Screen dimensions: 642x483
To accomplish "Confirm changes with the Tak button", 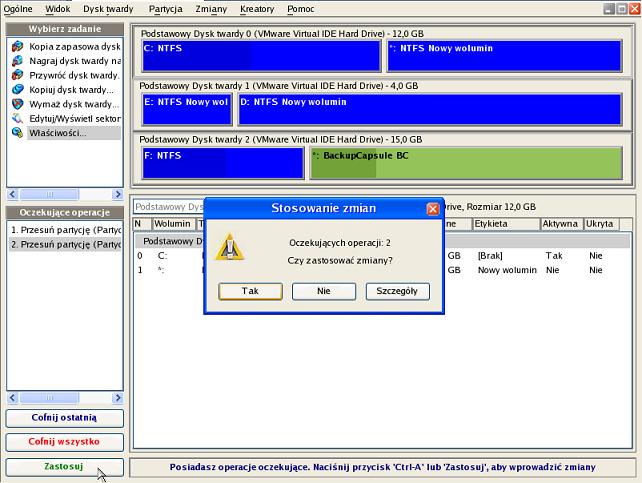I will point(250,291).
